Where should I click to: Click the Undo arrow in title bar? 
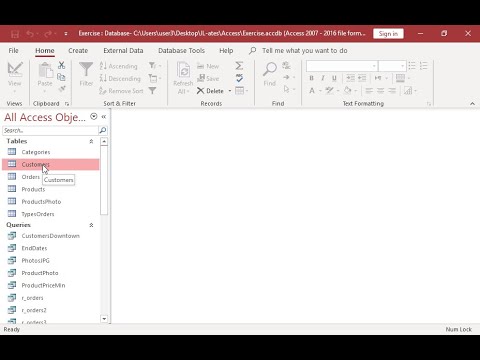(x=30, y=34)
